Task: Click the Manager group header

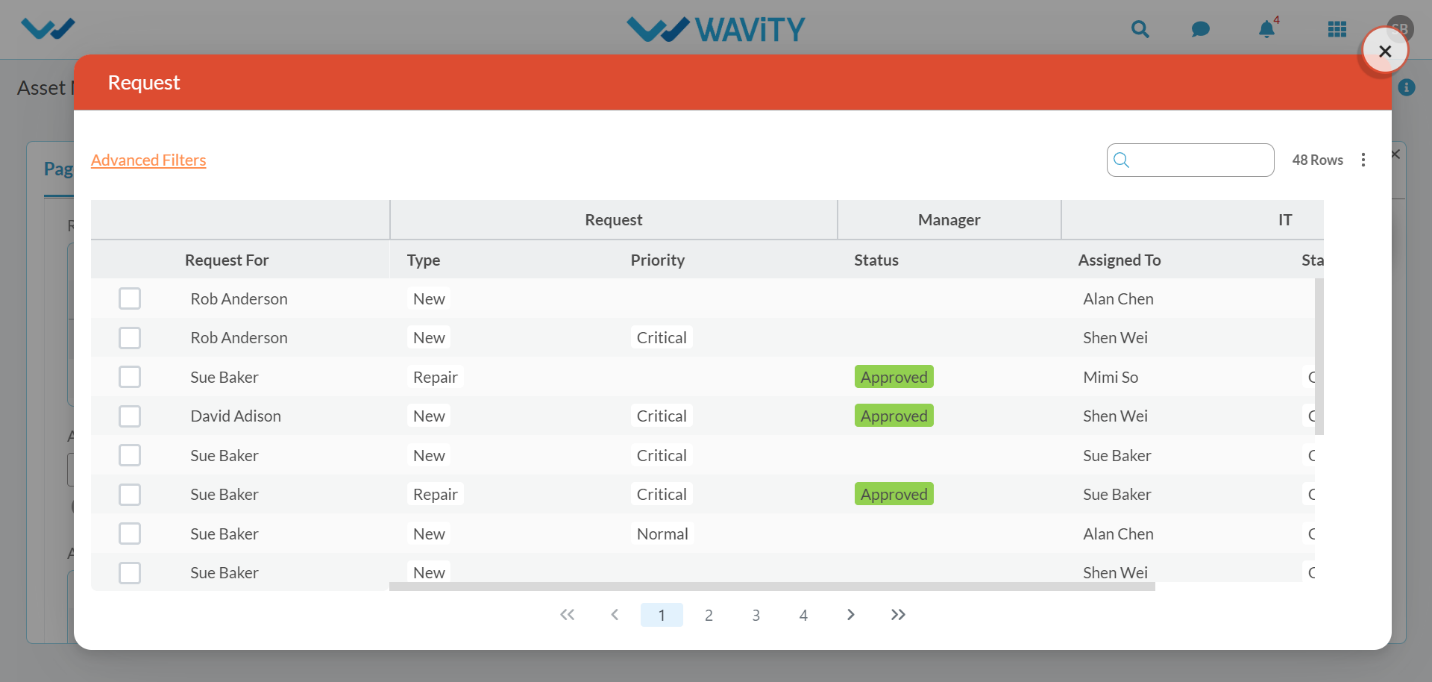Action: click(949, 220)
